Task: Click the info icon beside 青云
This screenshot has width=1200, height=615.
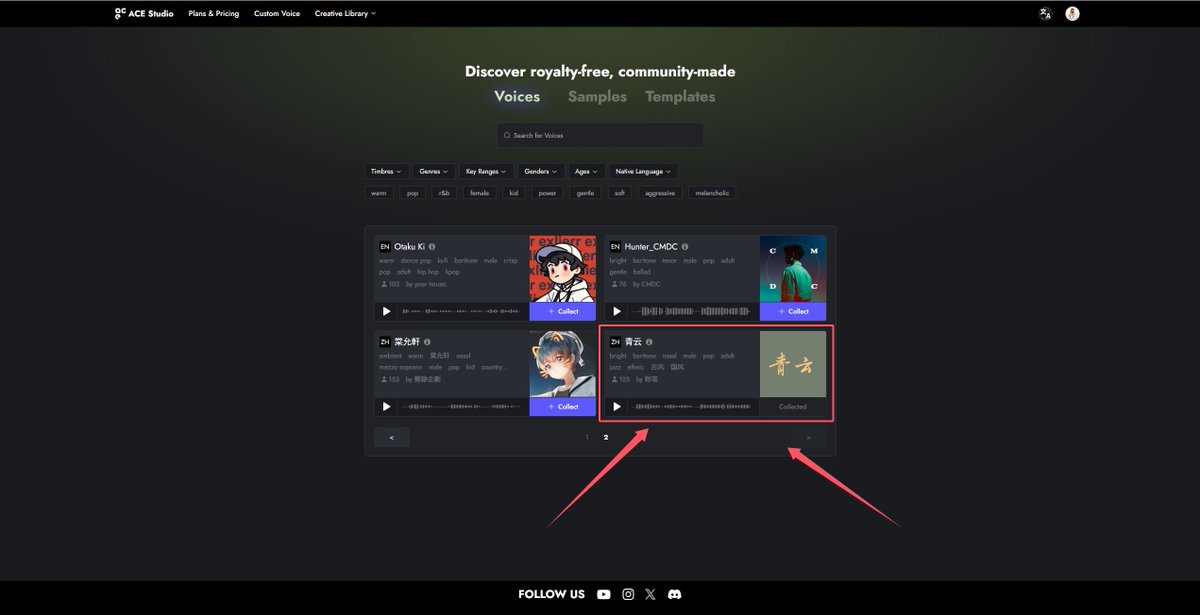Action: (649, 342)
